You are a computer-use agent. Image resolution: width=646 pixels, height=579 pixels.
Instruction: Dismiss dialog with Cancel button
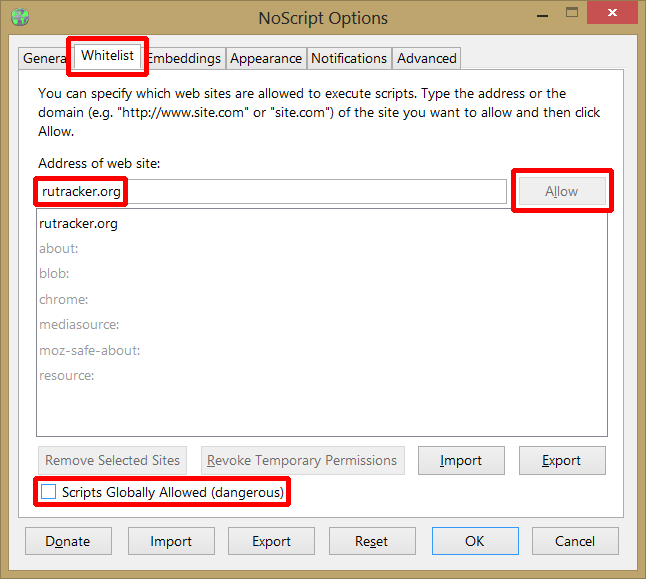(575, 541)
